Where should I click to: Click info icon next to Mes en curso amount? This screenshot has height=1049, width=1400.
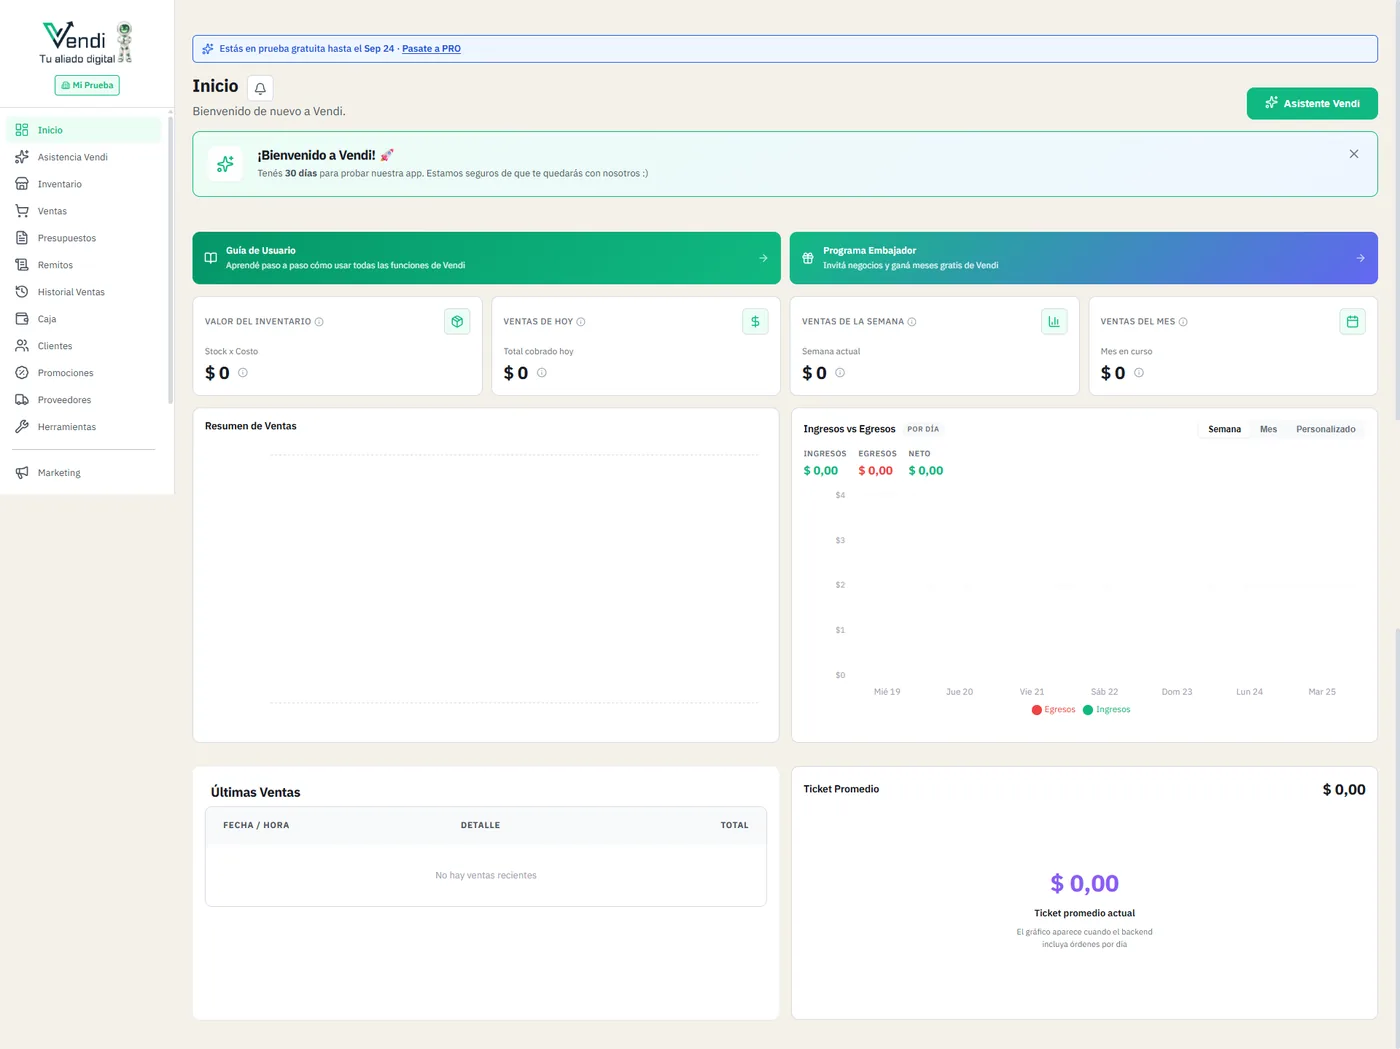click(x=1139, y=373)
